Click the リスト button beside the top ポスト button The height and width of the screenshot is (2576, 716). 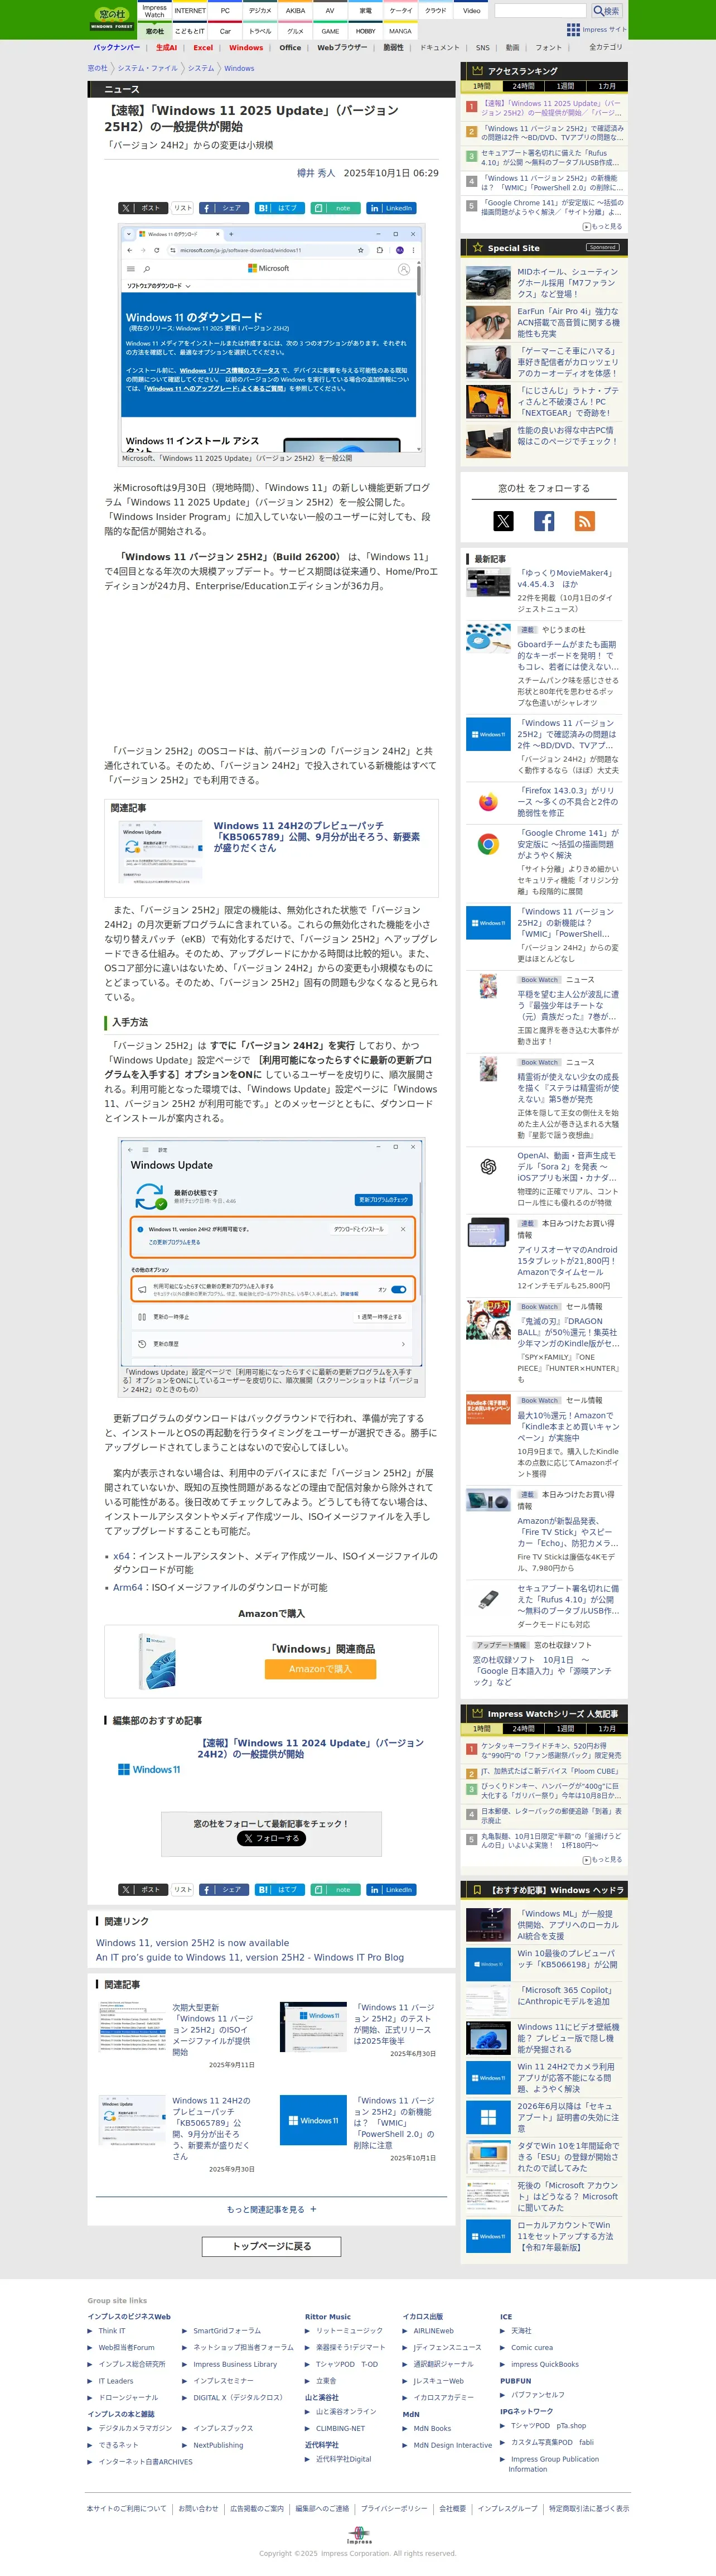pyautogui.click(x=182, y=208)
